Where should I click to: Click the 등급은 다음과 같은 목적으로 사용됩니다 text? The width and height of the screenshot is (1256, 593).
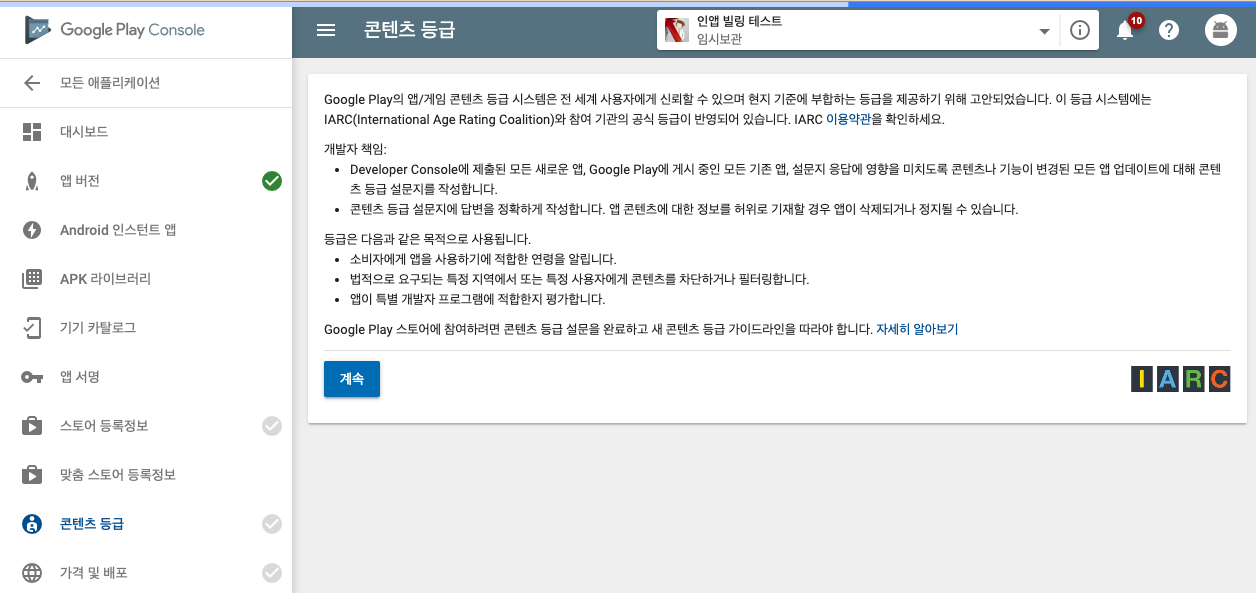pyautogui.click(x=427, y=239)
